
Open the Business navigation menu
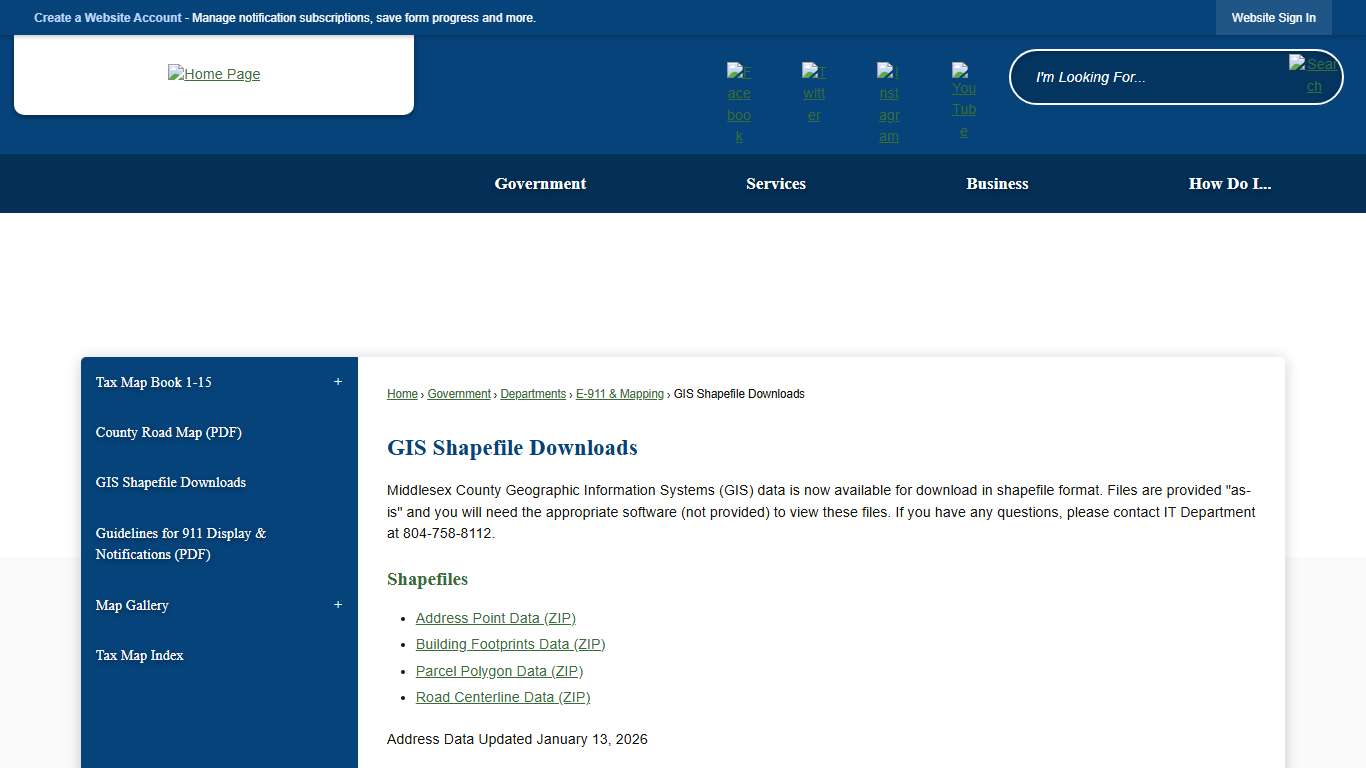[x=997, y=183]
